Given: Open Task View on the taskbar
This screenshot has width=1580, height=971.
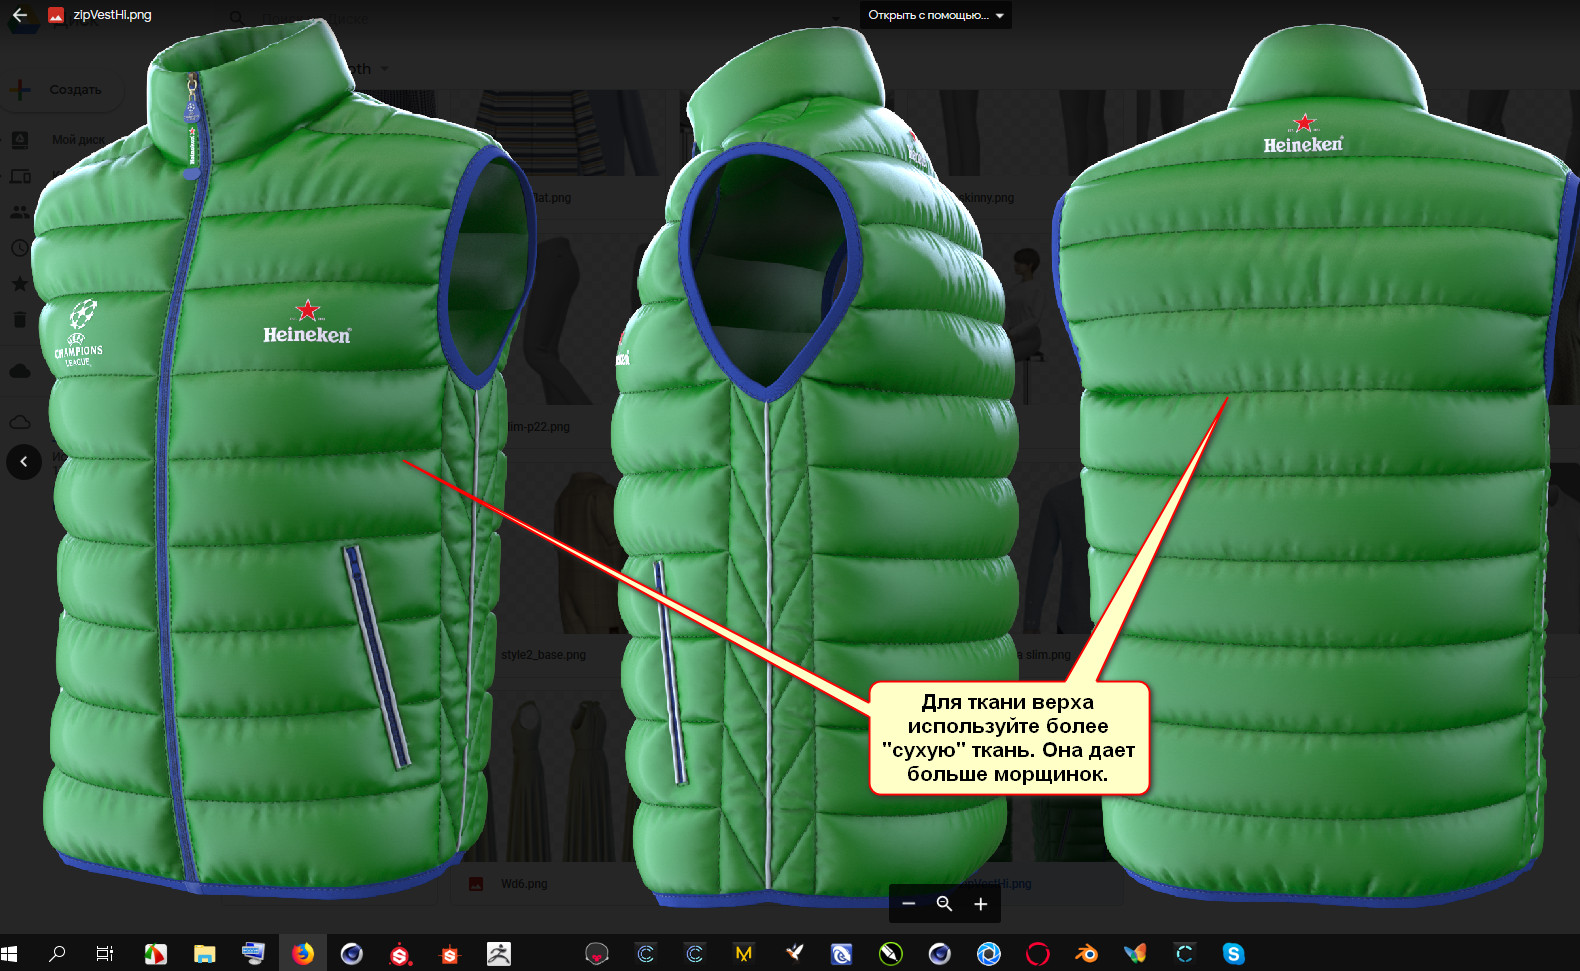Looking at the screenshot, I should point(105,954).
